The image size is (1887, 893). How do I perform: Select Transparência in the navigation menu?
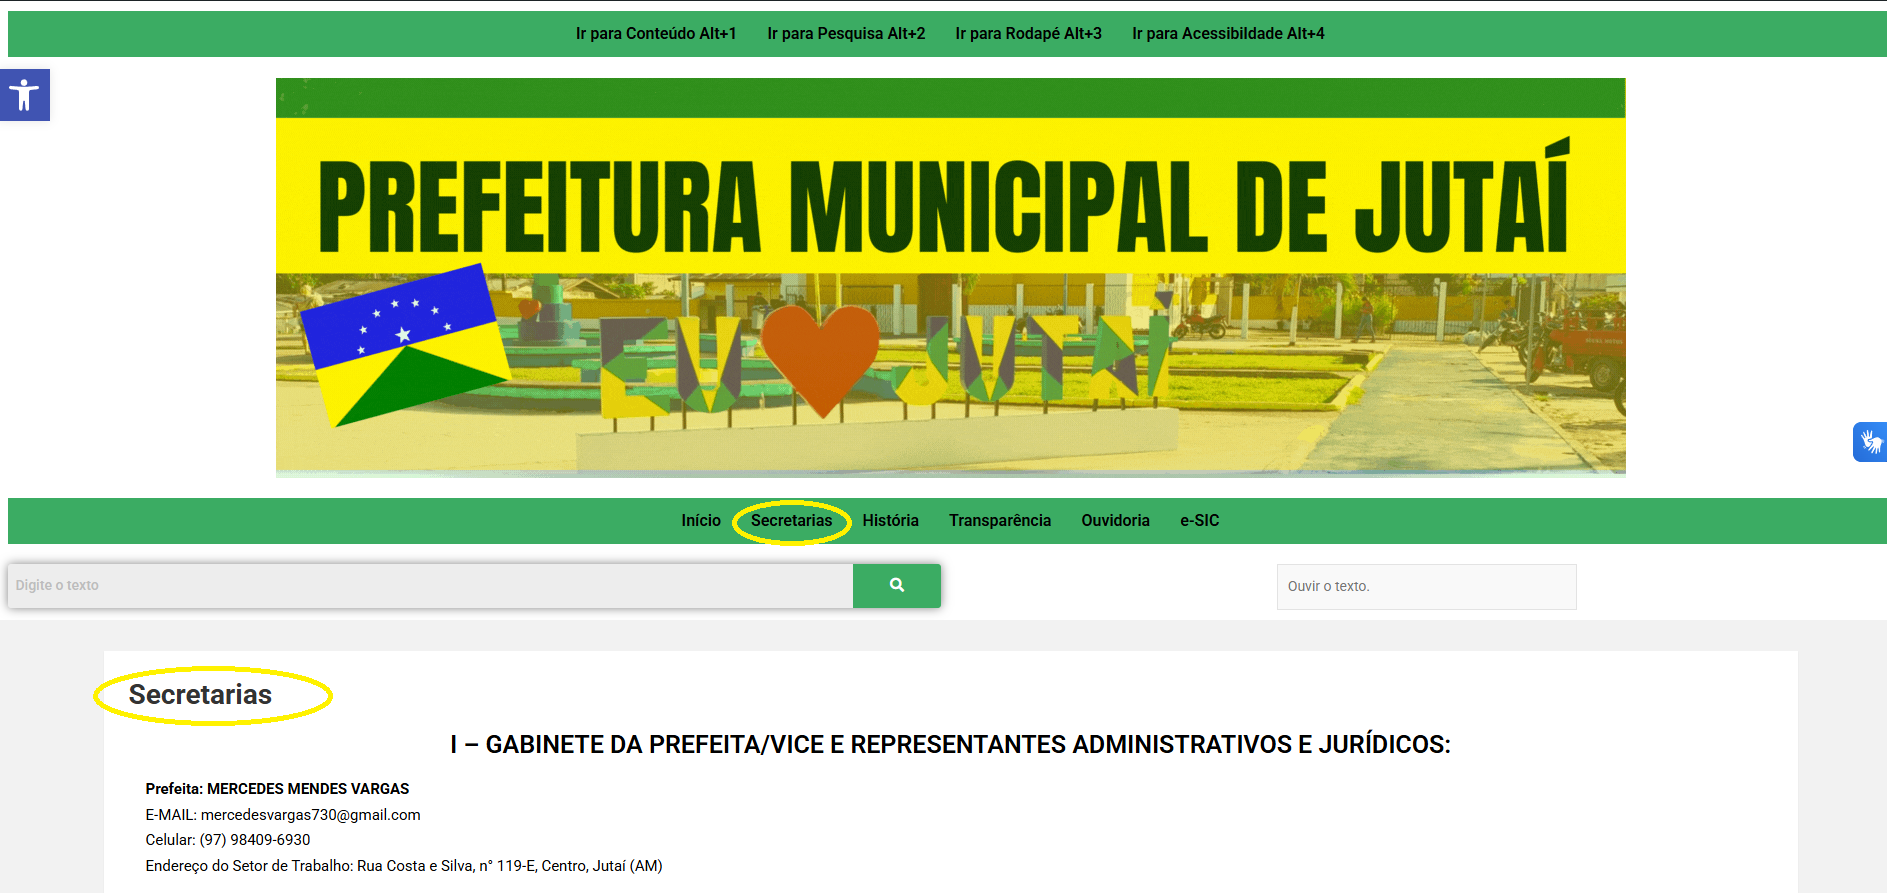point(999,521)
